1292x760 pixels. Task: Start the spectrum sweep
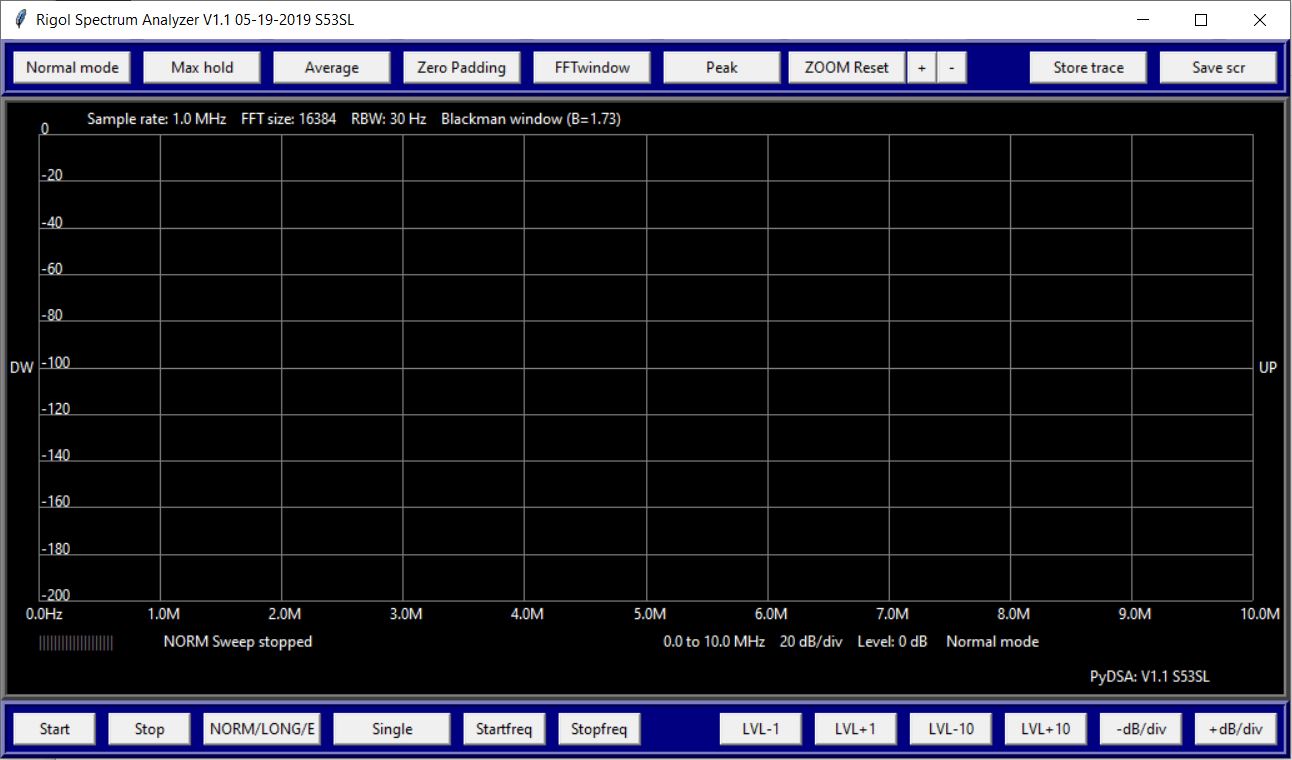pos(53,729)
